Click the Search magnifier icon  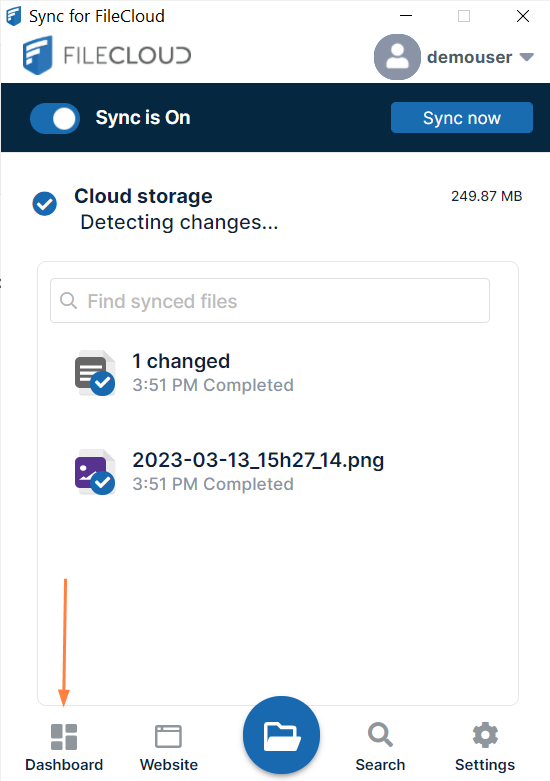tap(381, 735)
